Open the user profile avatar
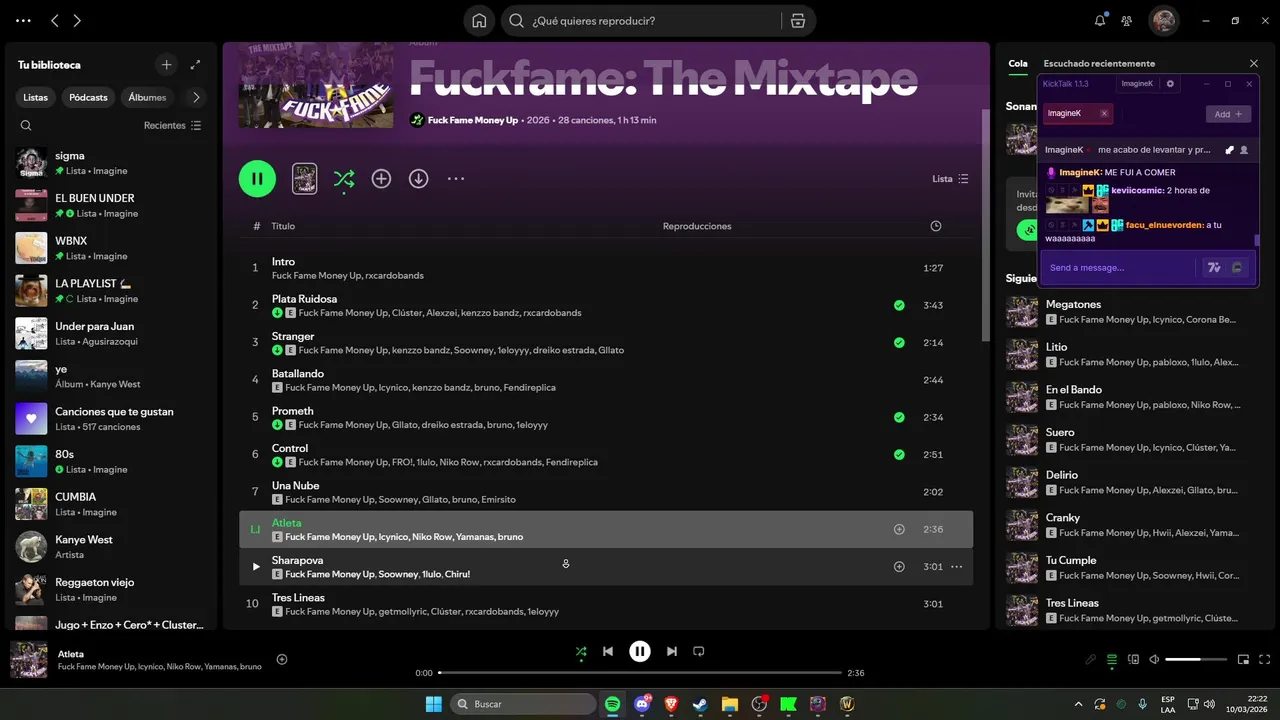Viewport: 1280px width, 720px height. (x=1163, y=20)
